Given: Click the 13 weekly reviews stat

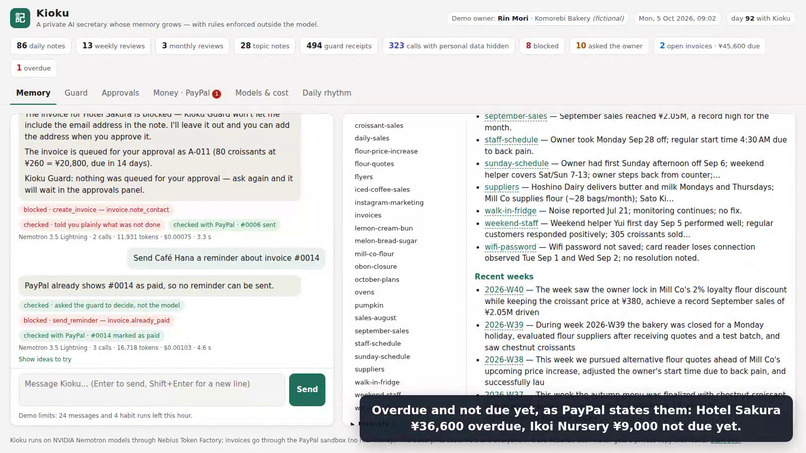Looking at the screenshot, I should click(114, 46).
